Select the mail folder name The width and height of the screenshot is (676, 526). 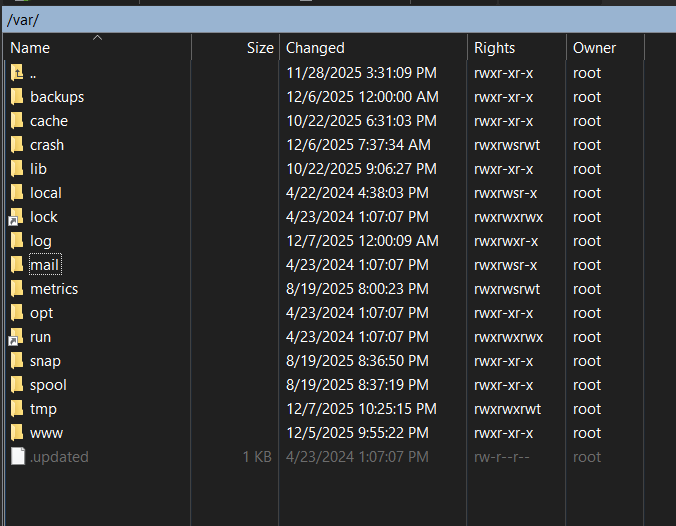click(44, 265)
